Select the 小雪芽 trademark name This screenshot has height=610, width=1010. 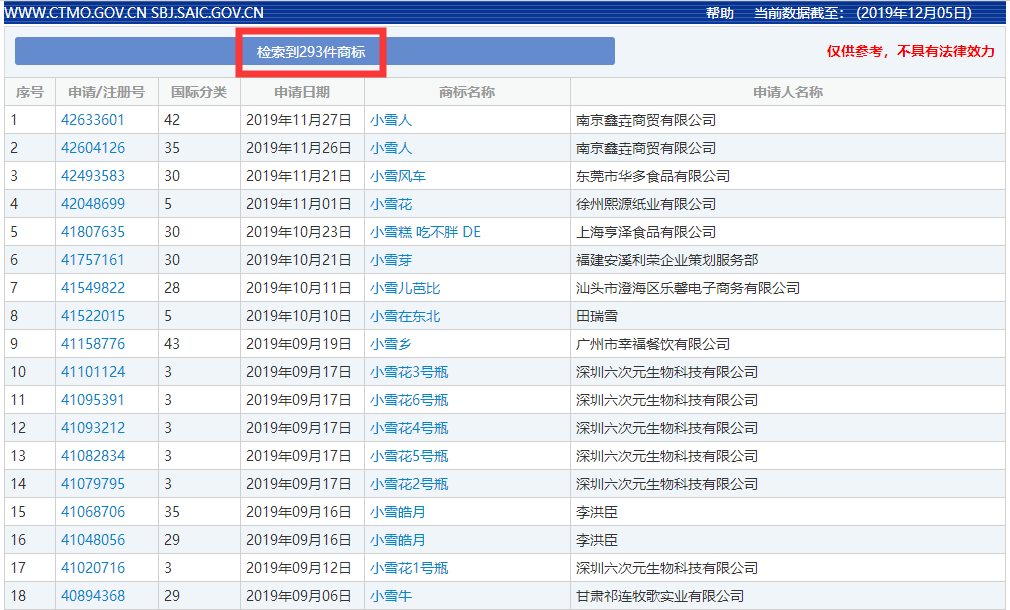pyautogui.click(x=390, y=260)
